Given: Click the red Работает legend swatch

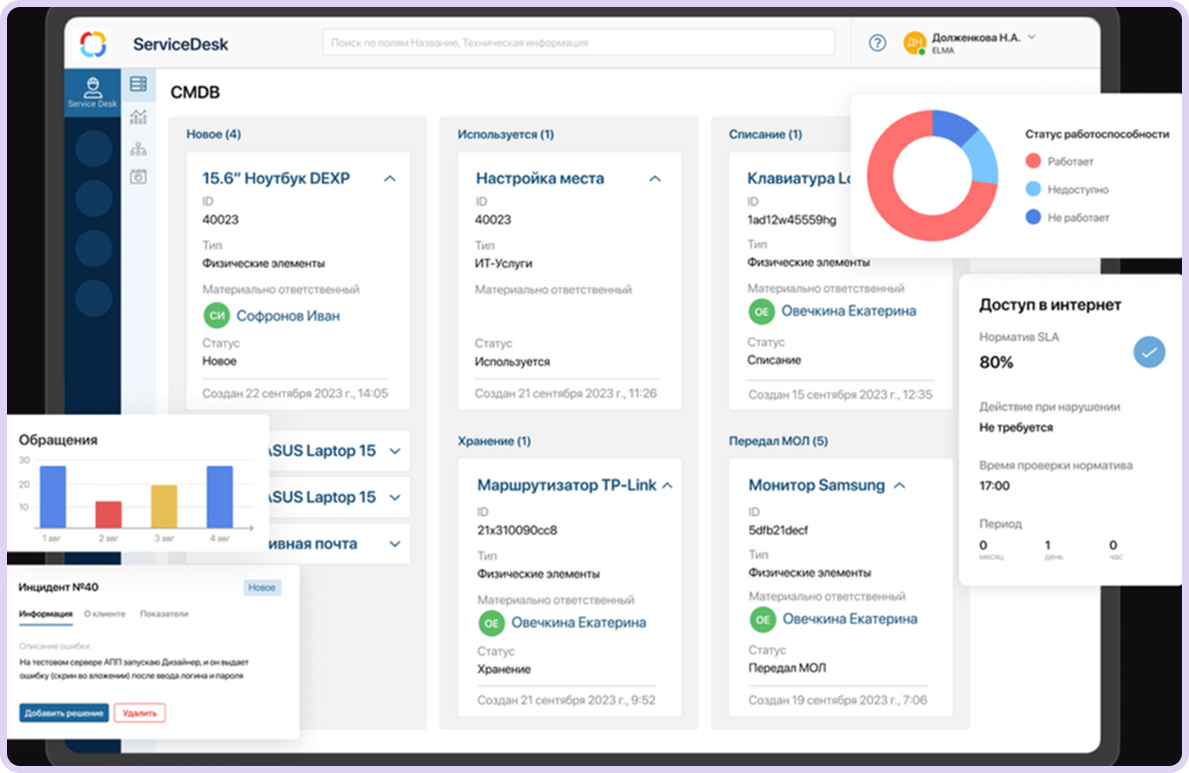Looking at the screenshot, I should (x=1033, y=161).
